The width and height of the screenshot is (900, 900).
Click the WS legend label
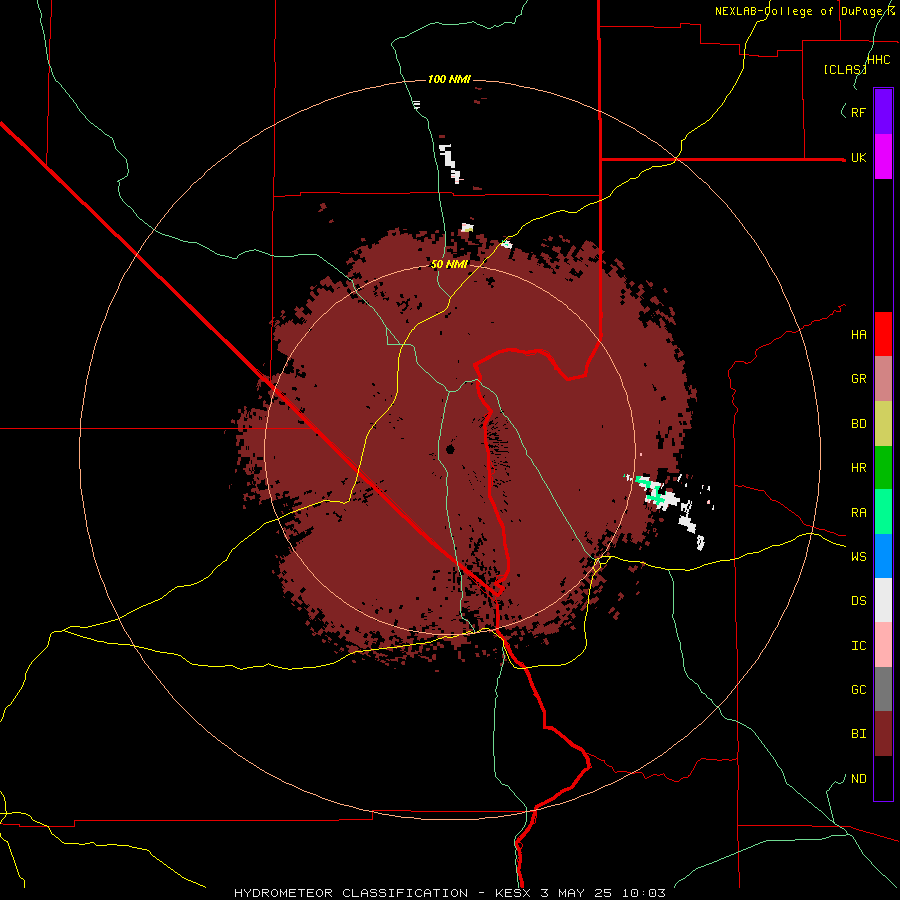point(858,557)
